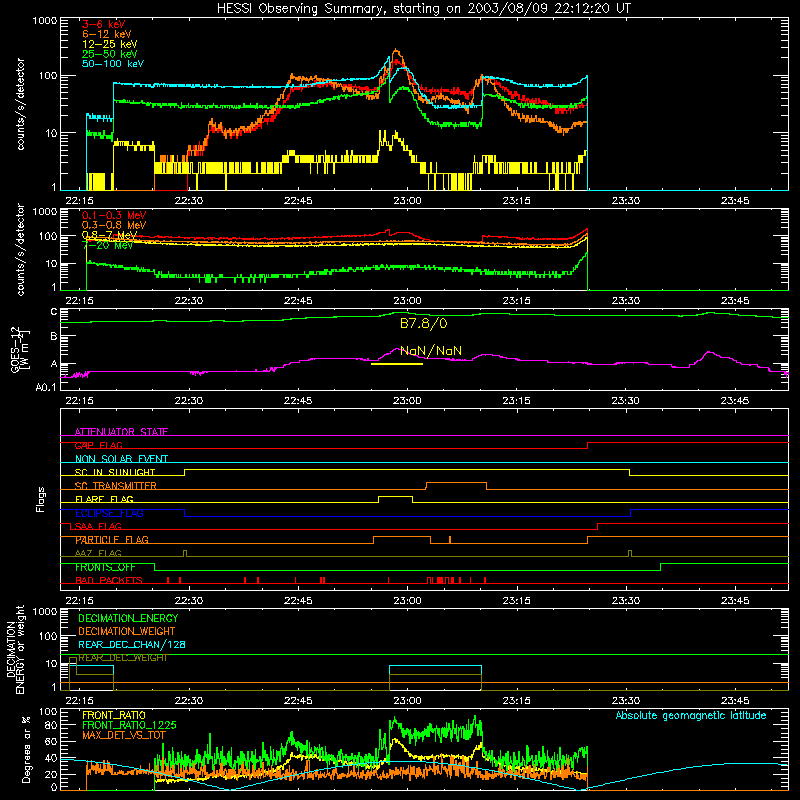Click the REAR_DEC_CHAN/128 legend label
The width and height of the screenshot is (800, 800).
point(132,645)
